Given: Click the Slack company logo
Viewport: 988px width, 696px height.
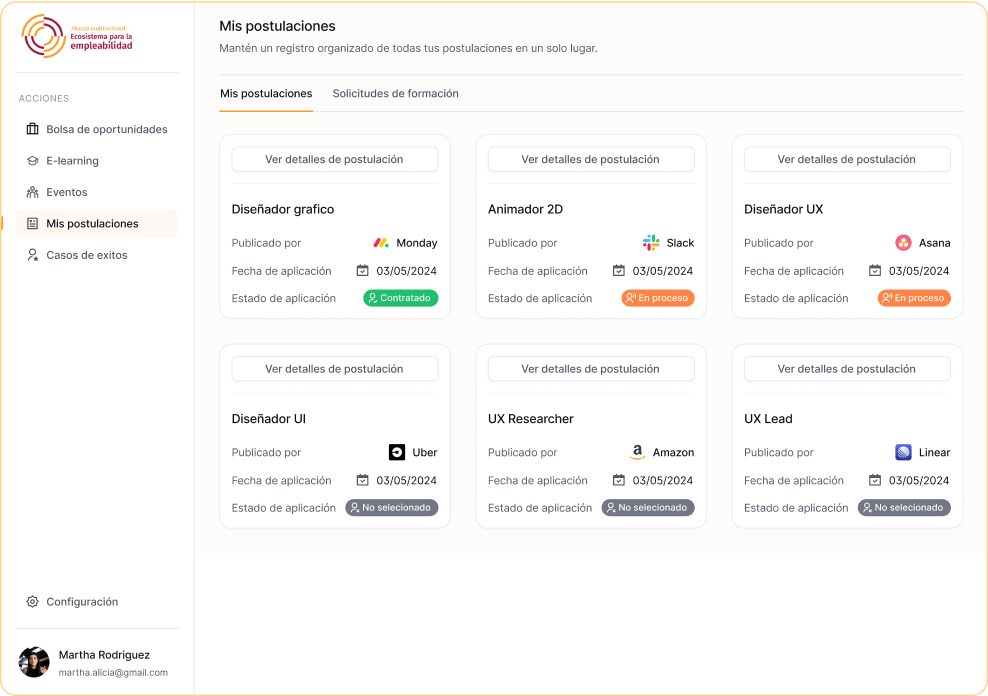Looking at the screenshot, I should [x=651, y=242].
